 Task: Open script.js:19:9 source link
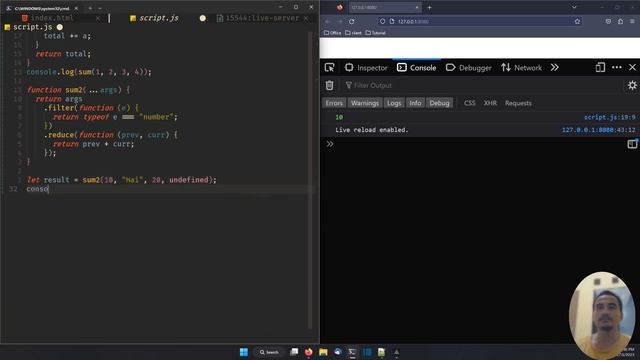(609, 117)
